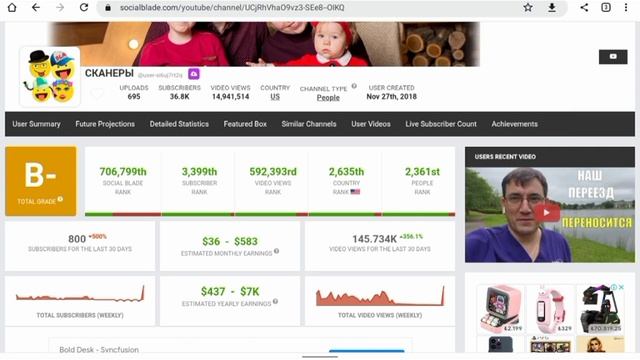Viewport: 640px width, 360px height.
Task: Click the 14,941,514 video views count
Action: point(230,97)
